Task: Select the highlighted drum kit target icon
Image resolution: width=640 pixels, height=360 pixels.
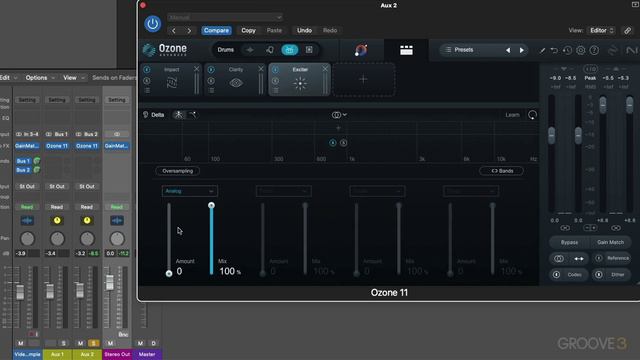Action: (x=289, y=50)
